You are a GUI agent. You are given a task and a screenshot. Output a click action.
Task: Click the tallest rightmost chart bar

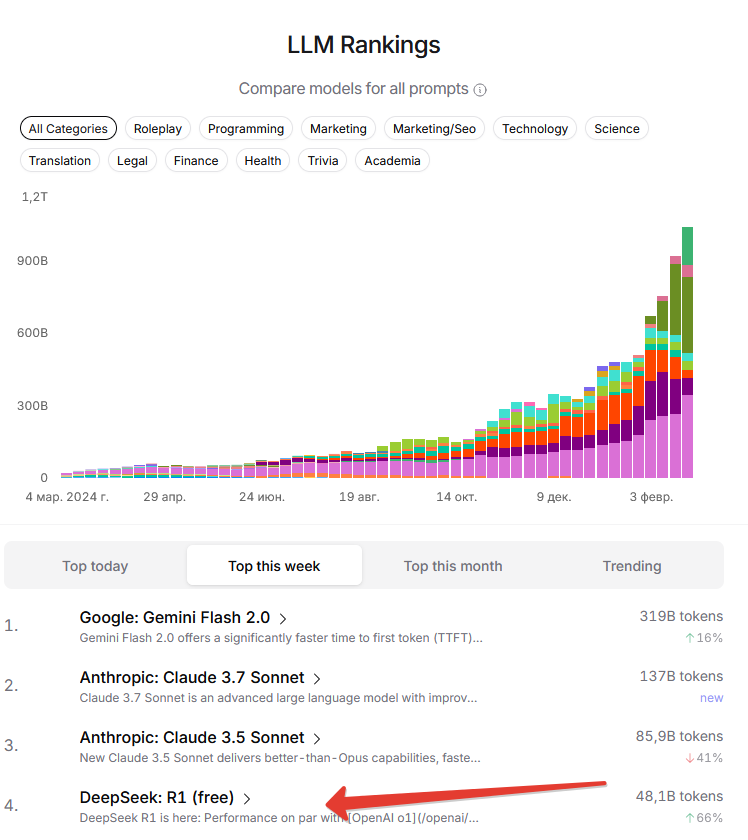point(687,352)
